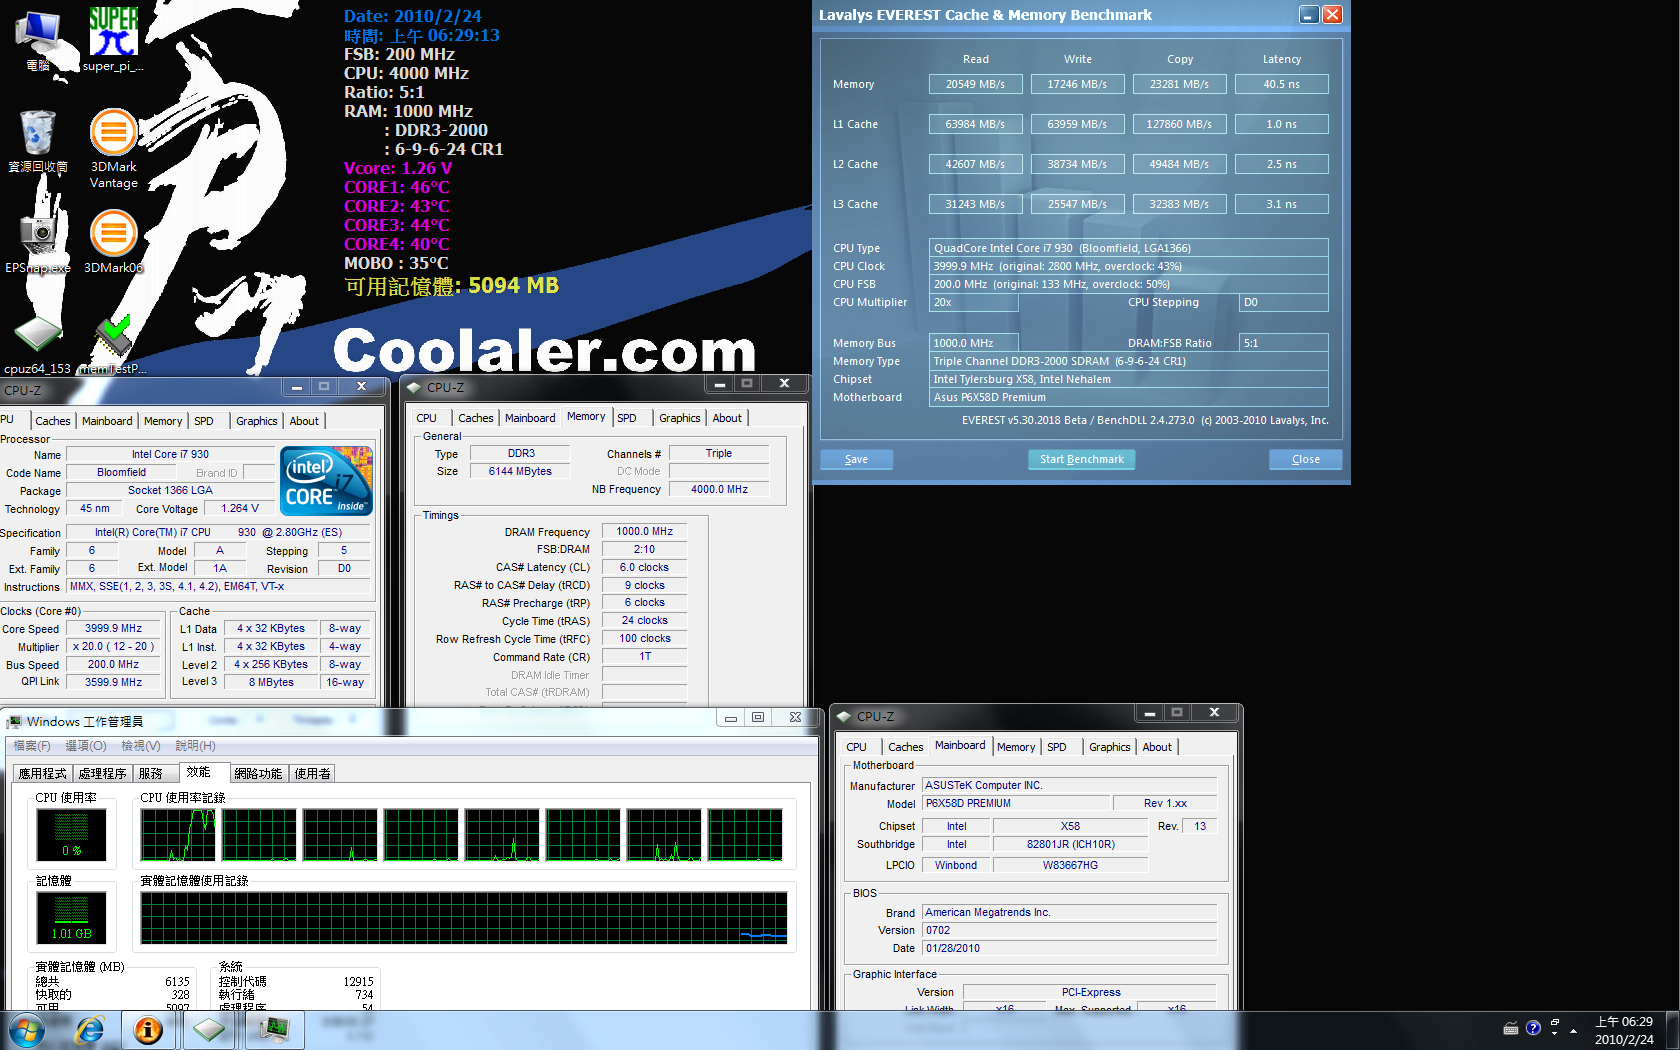Launch the 3DMark Vantage desktop icon
1680x1050 pixels.
[x=114, y=148]
